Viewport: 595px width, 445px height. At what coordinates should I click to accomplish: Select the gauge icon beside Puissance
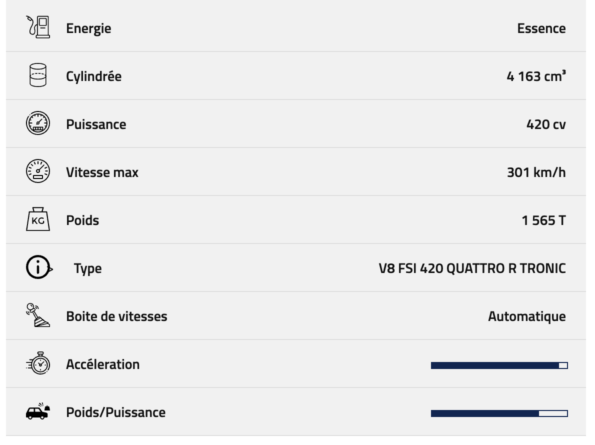38,123
